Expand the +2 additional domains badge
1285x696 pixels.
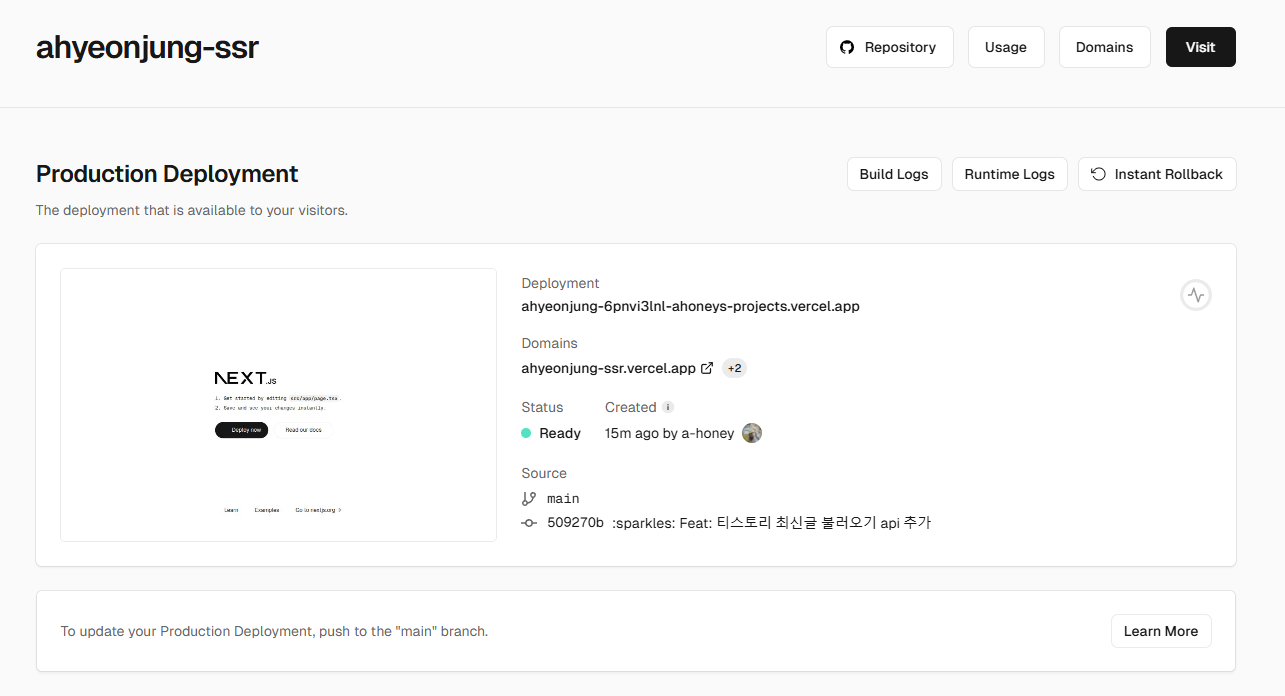[734, 368]
